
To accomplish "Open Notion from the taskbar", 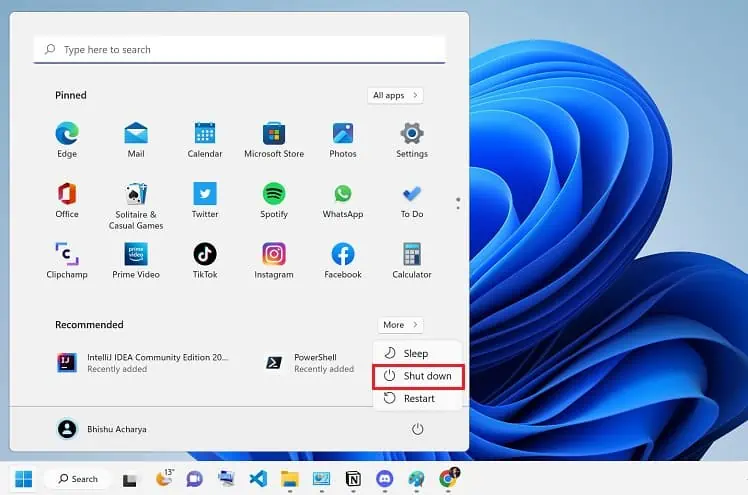I will click(353, 479).
